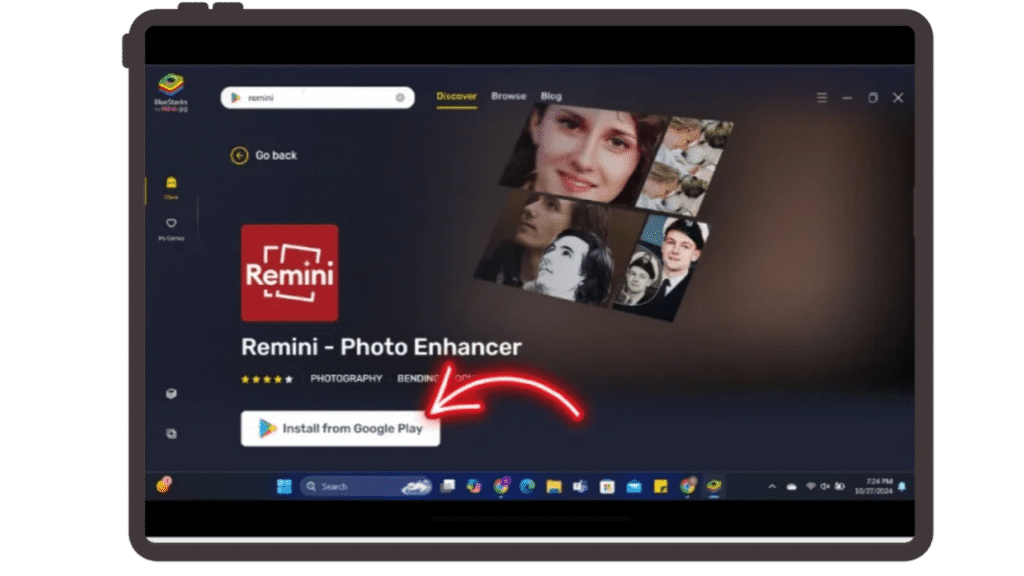Open the BlueStacks app in the taskbar
This screenshot has height=576, width=1024.
(x=711, y=486)
